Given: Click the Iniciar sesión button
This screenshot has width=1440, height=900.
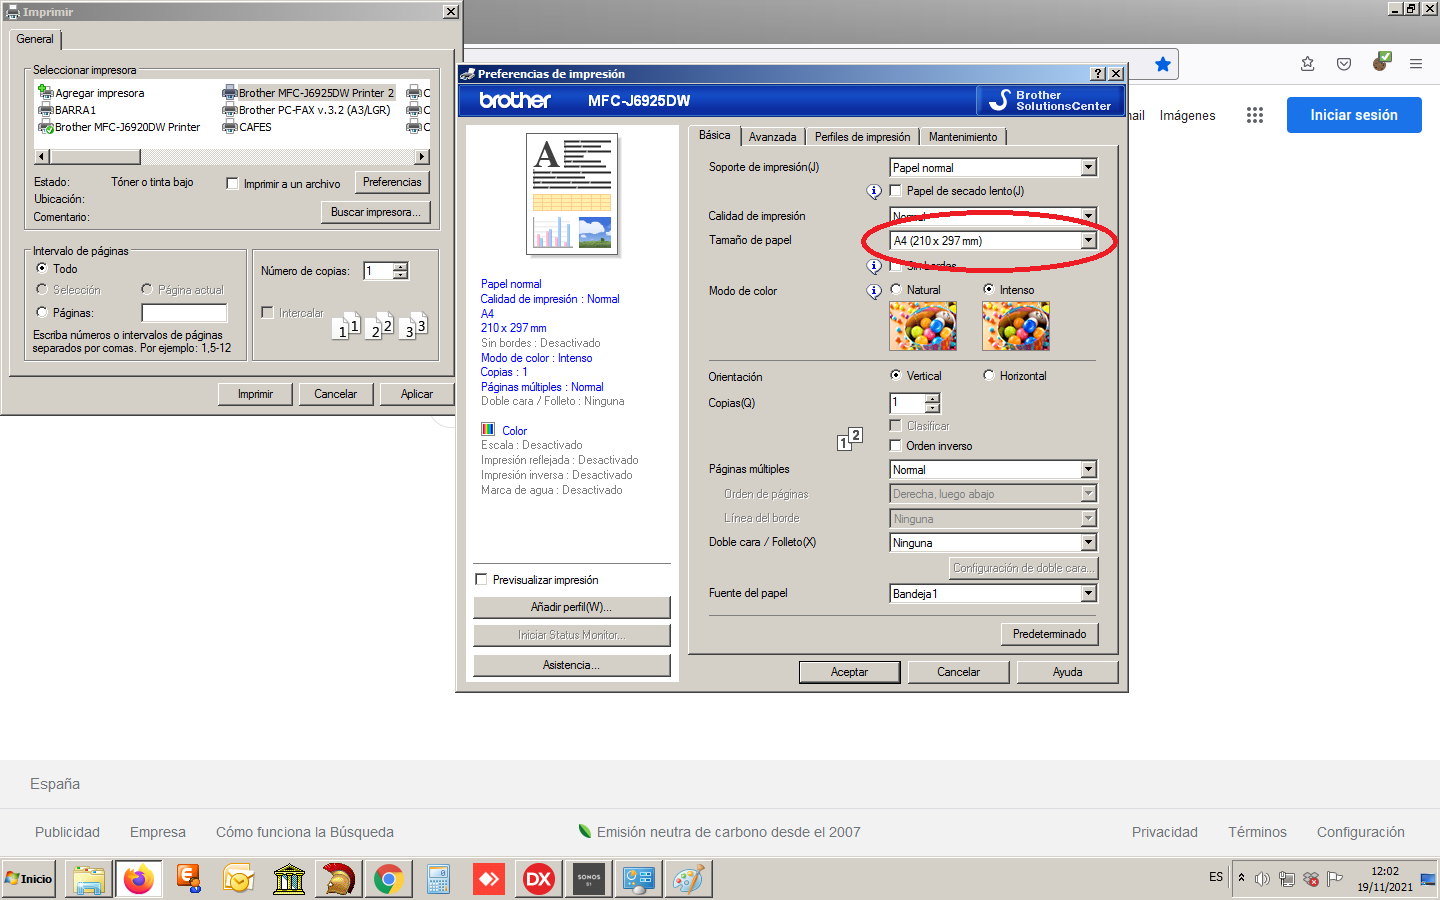Looking at the screenshot, I should [1354, 115].
